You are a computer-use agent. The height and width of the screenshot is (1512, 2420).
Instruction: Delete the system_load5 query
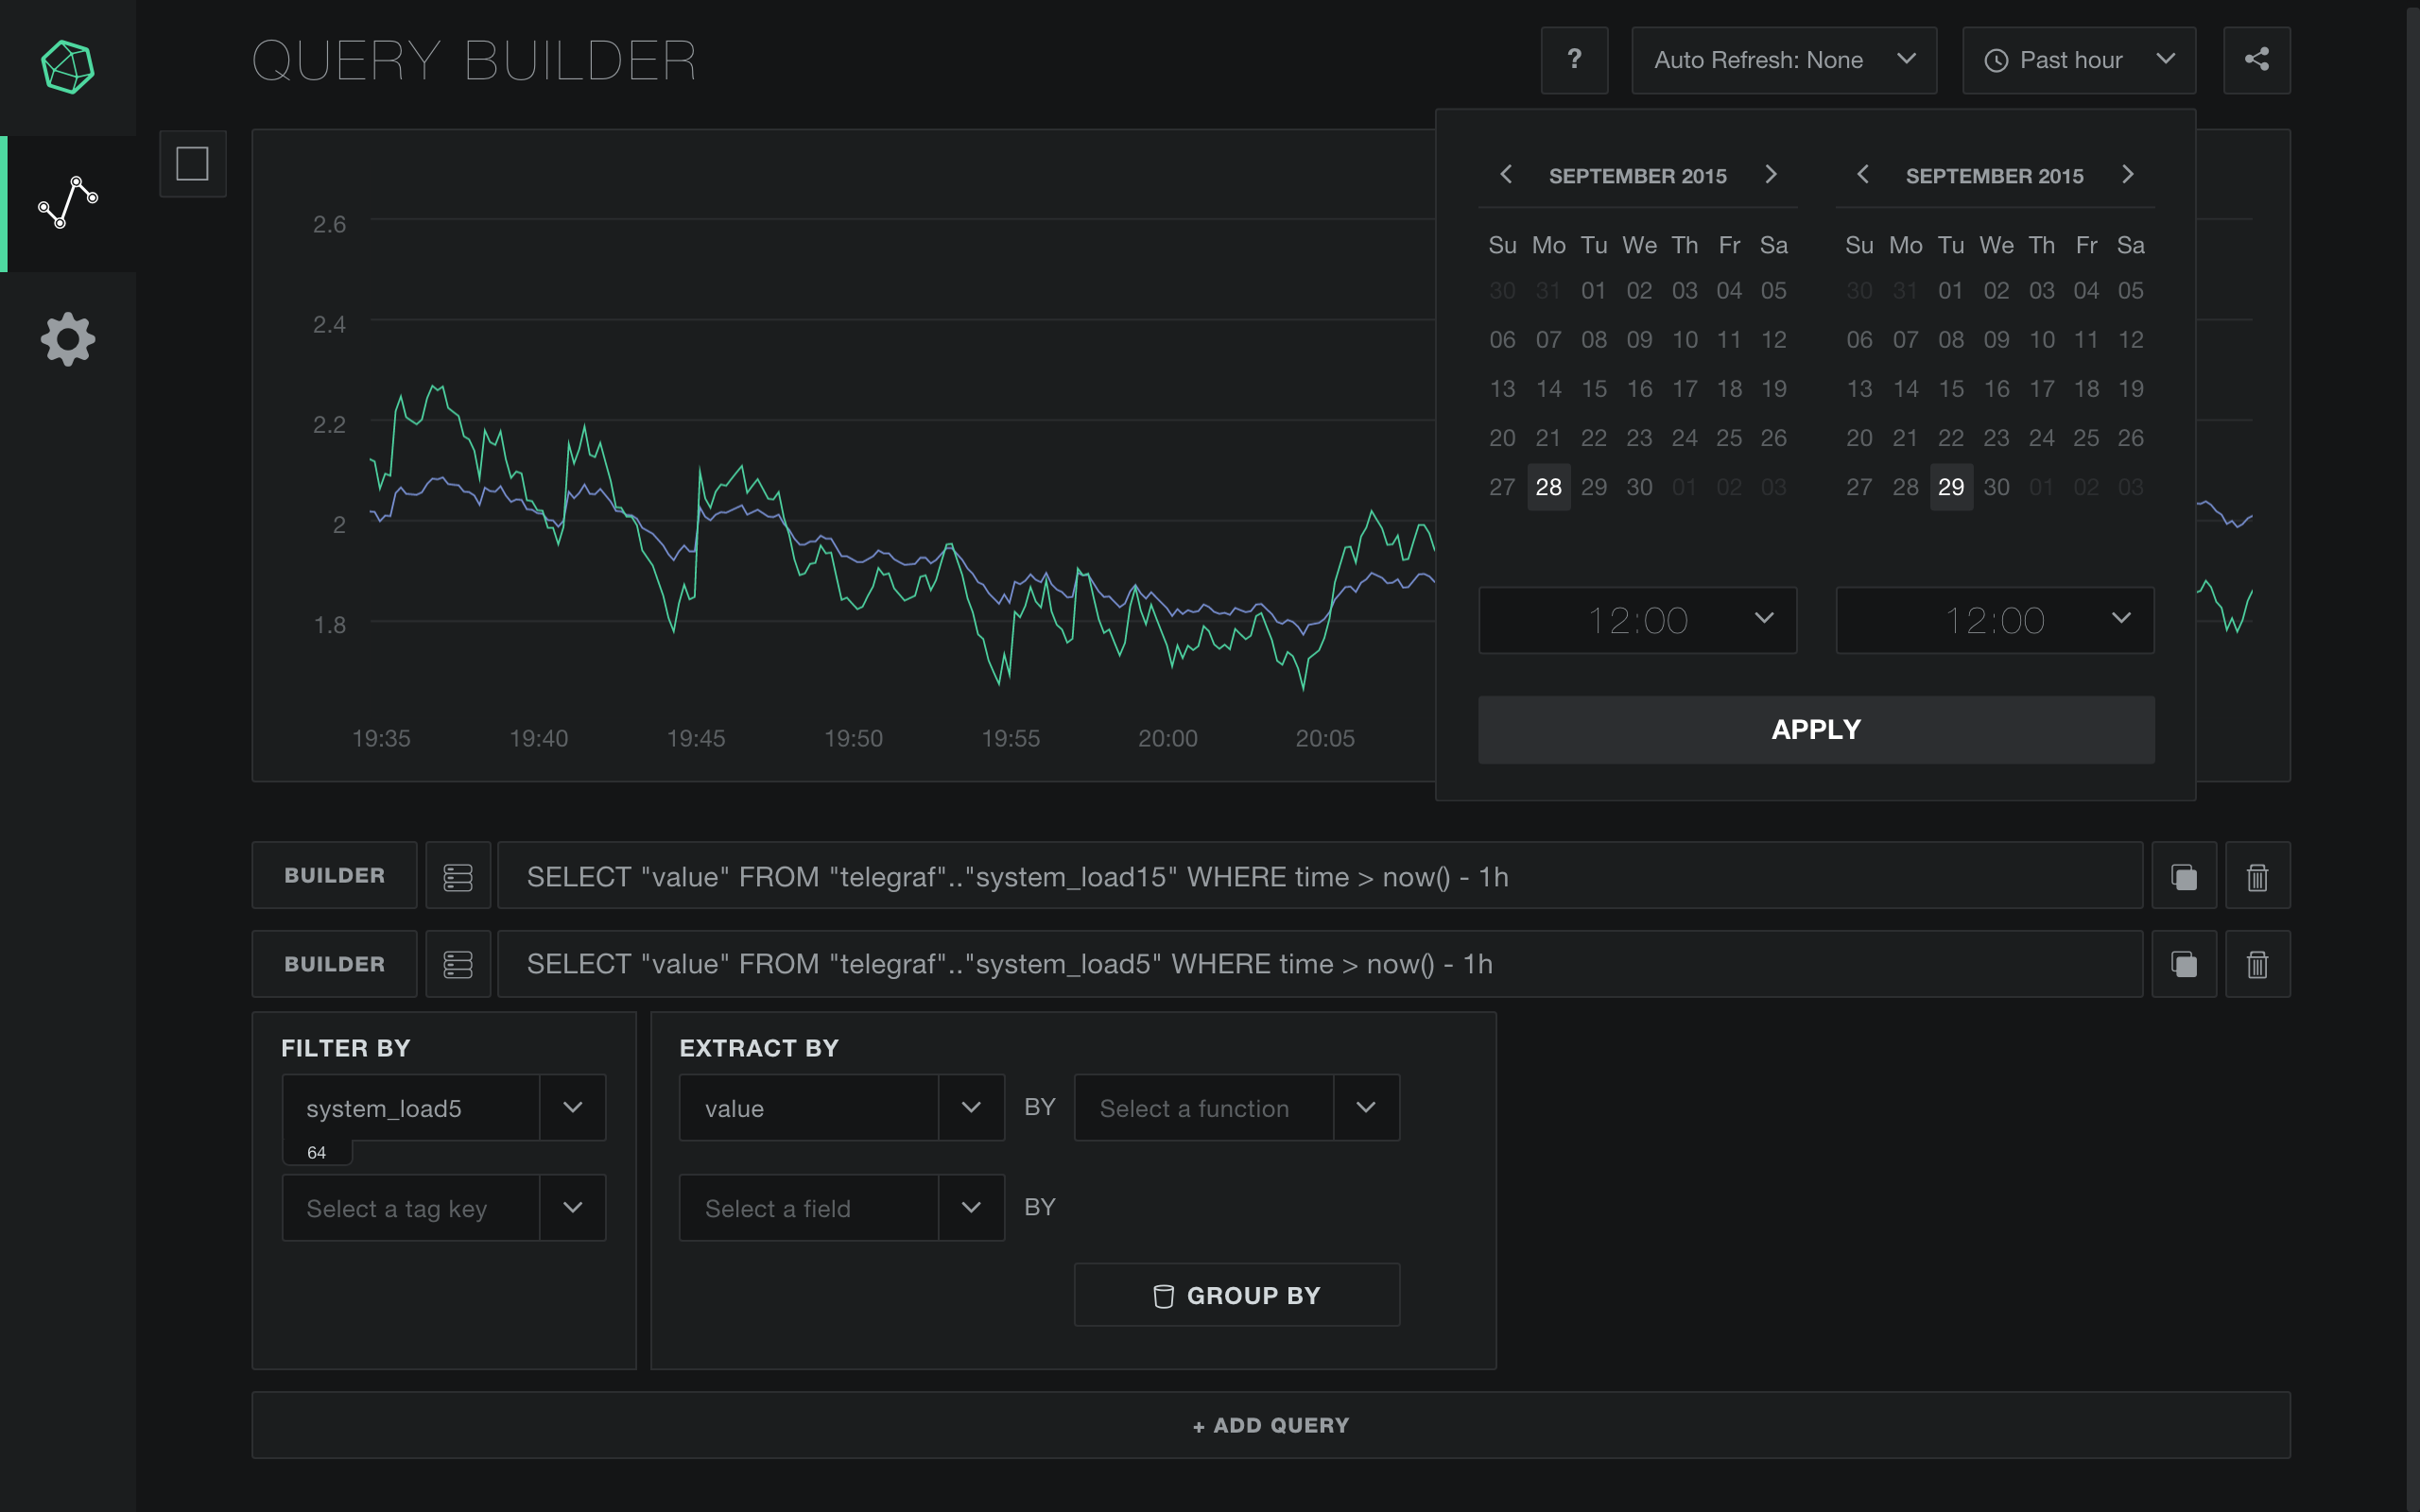(x=2257, y=964)
